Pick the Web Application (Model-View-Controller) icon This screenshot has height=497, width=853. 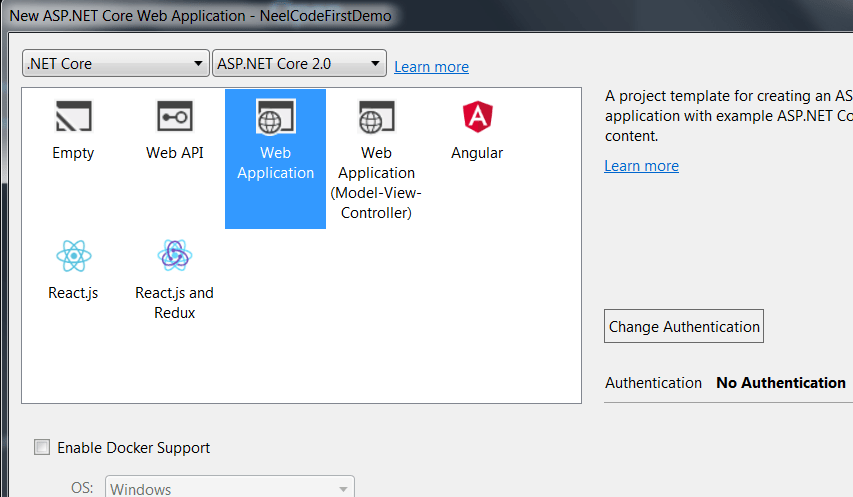376,118
